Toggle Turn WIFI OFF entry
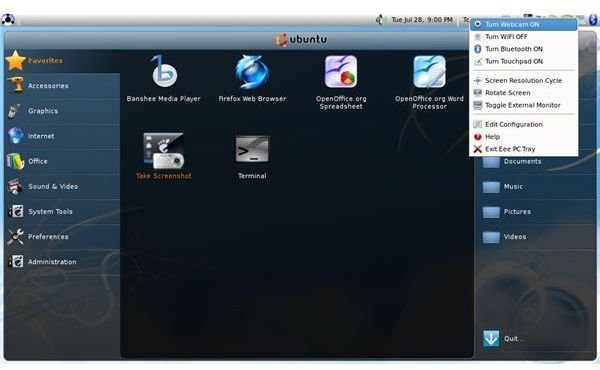 (523, 37)
